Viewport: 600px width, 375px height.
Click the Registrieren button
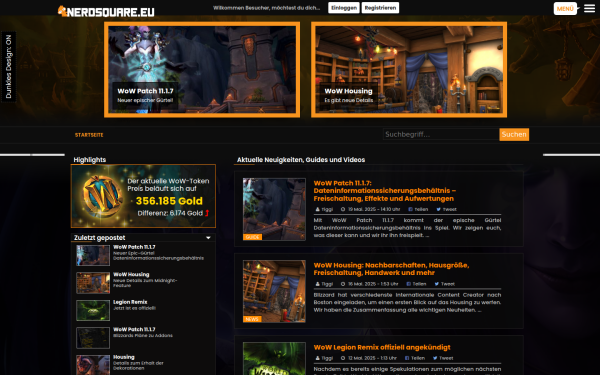tap(380, 8)
